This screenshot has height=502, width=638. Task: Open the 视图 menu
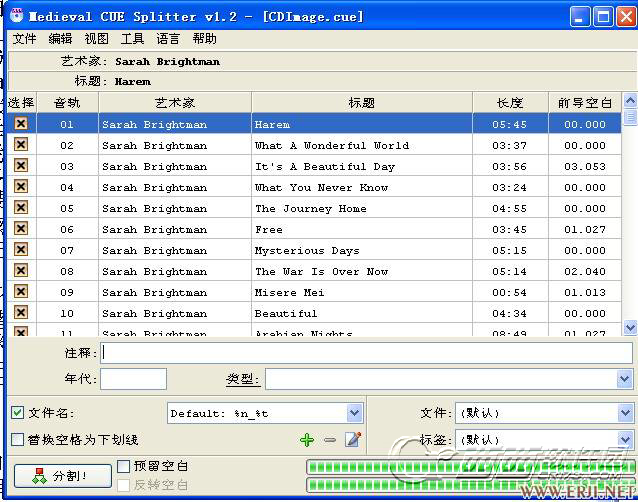coord(96,39)
